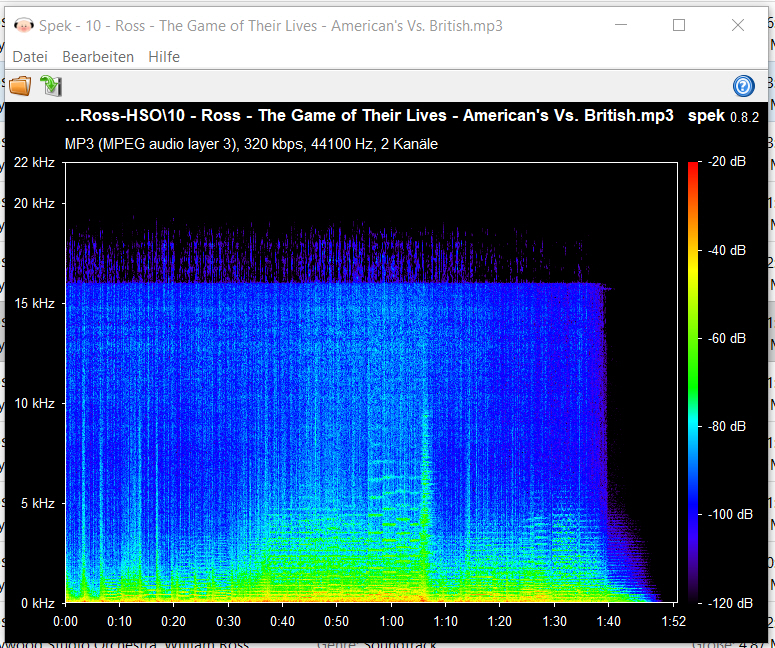The image size is (775, 648).
Task: Click the 1:30 time axis label
Action: [x=554, y=621]
